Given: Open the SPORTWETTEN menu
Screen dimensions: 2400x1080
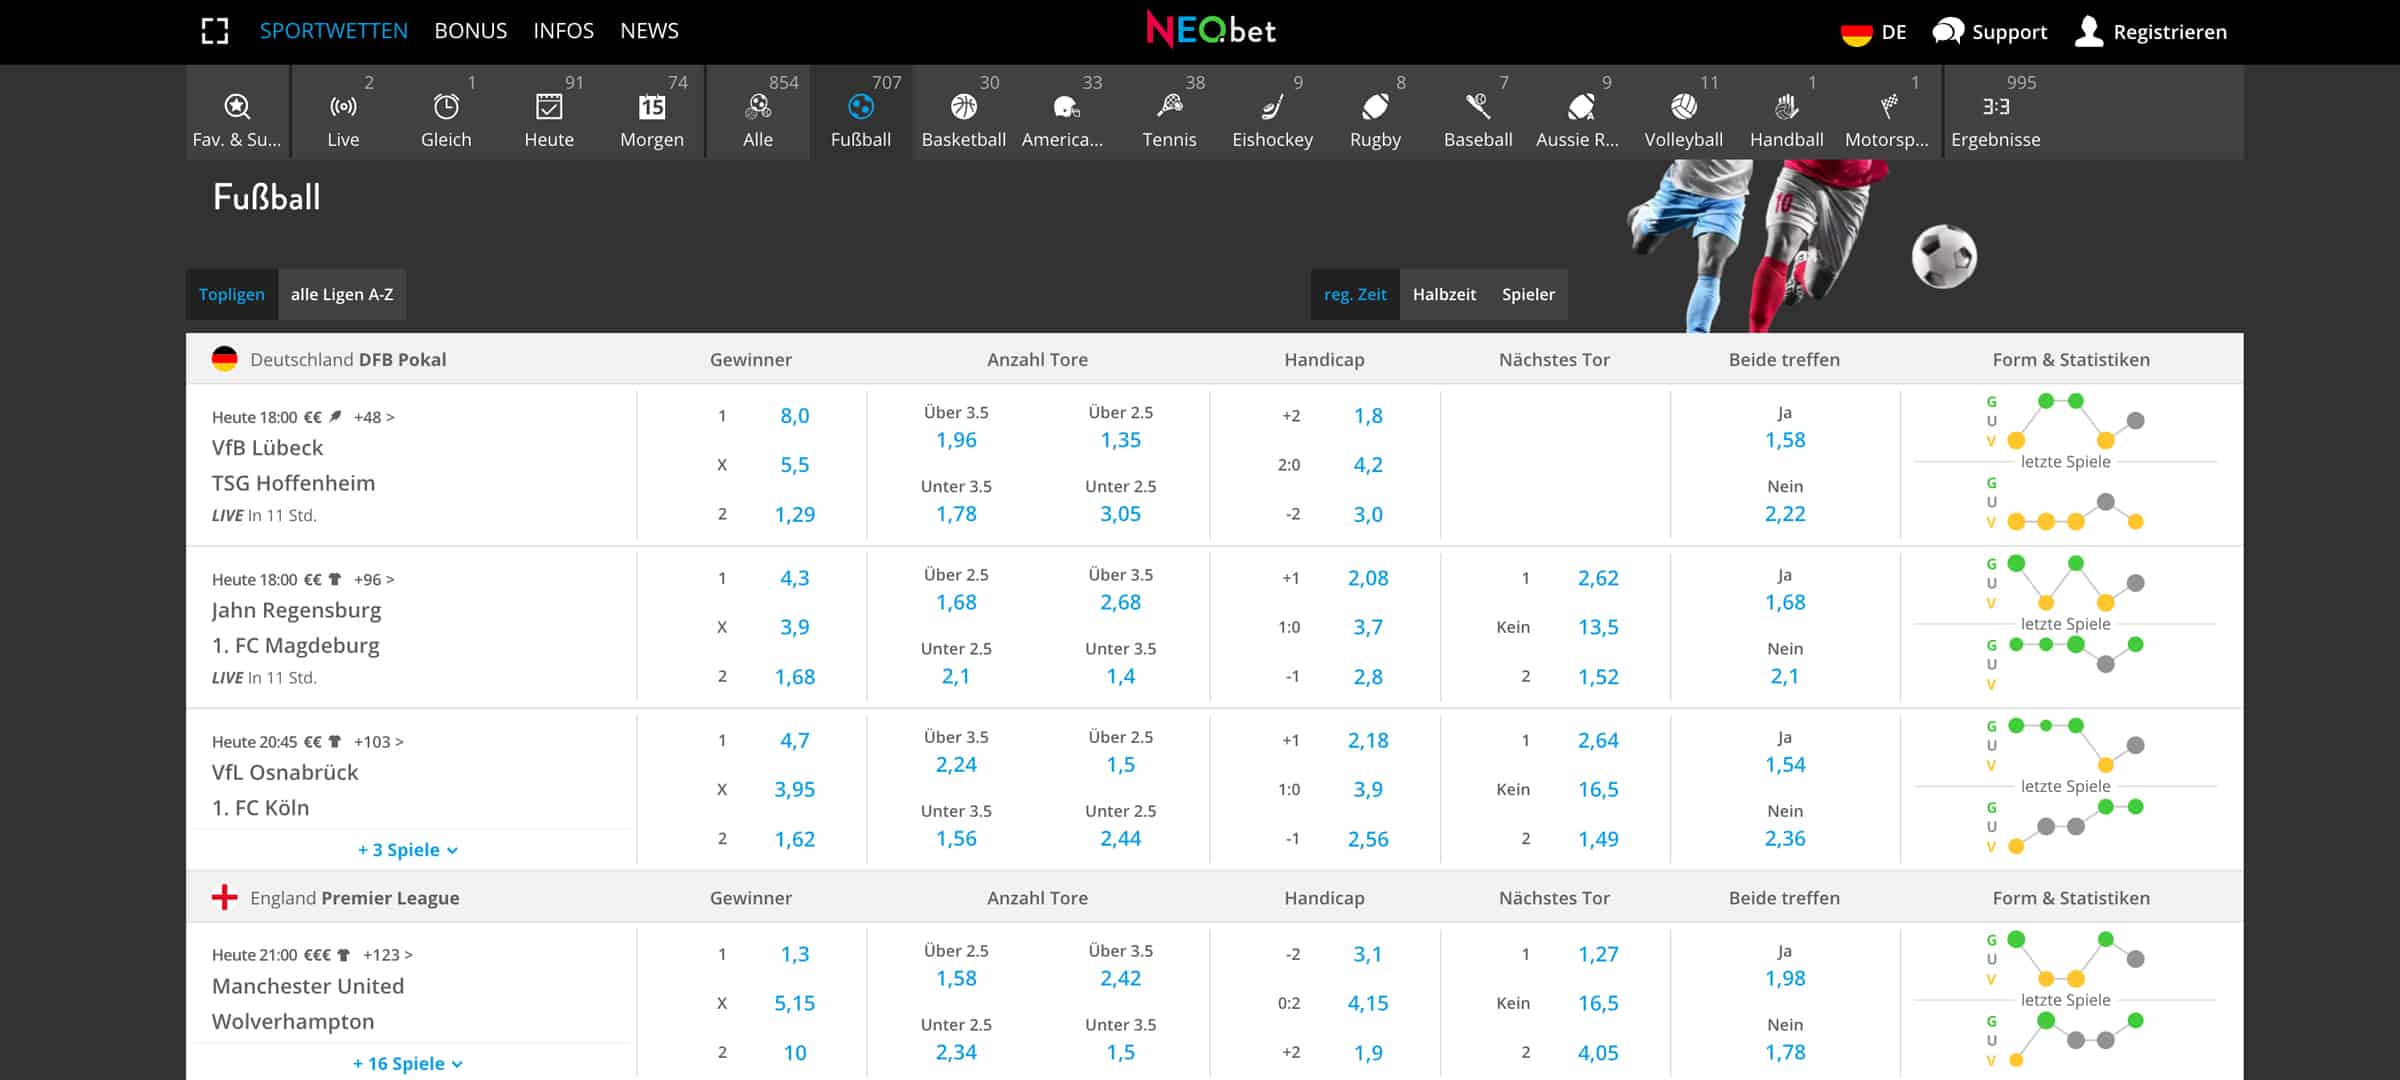Looking at the screenshot, I should point(334,31).
